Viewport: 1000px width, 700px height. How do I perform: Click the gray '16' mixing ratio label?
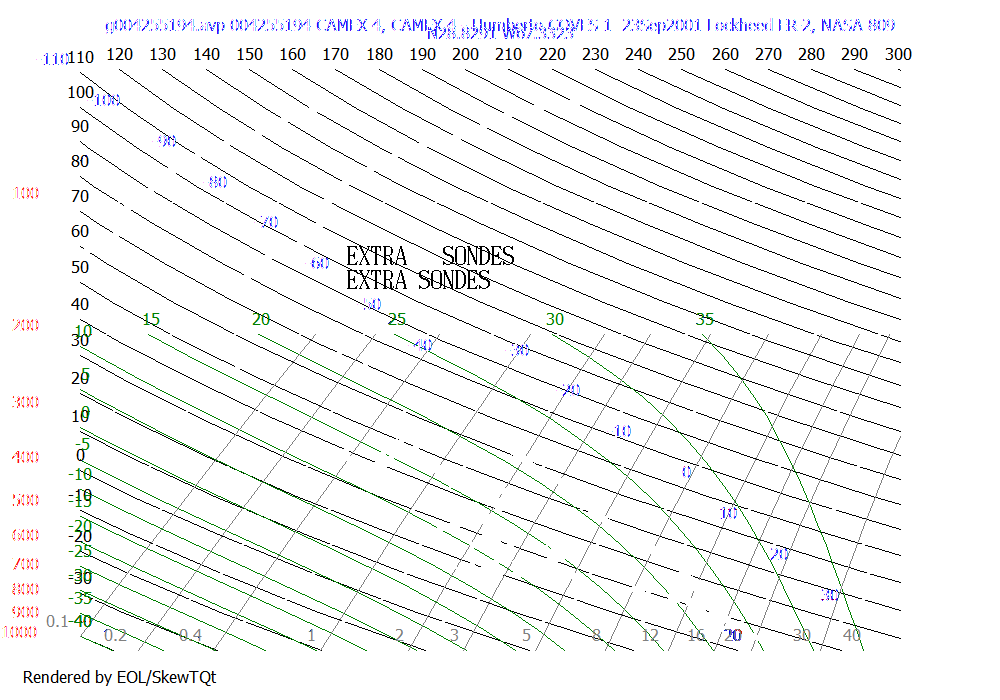[x=696, y=635]
